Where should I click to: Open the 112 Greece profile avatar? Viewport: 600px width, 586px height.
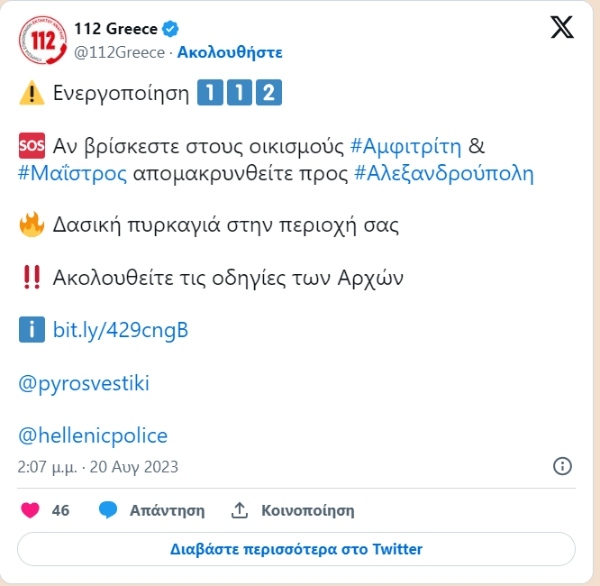point(43,40)
